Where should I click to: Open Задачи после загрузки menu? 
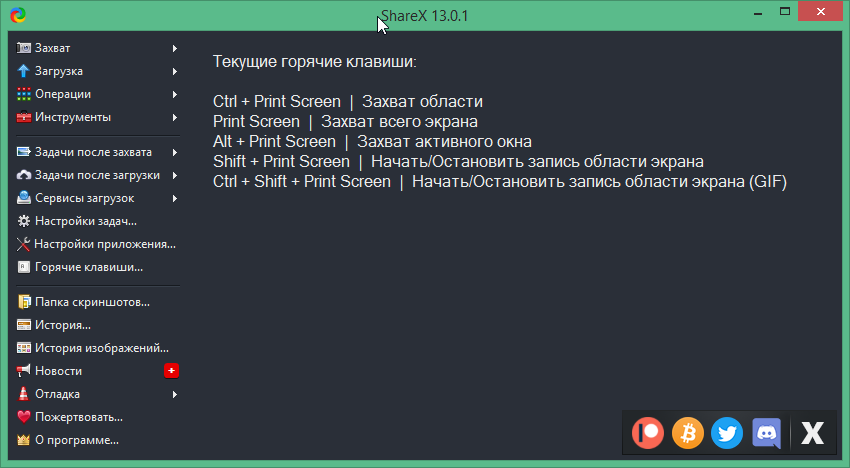click(97, 175)
